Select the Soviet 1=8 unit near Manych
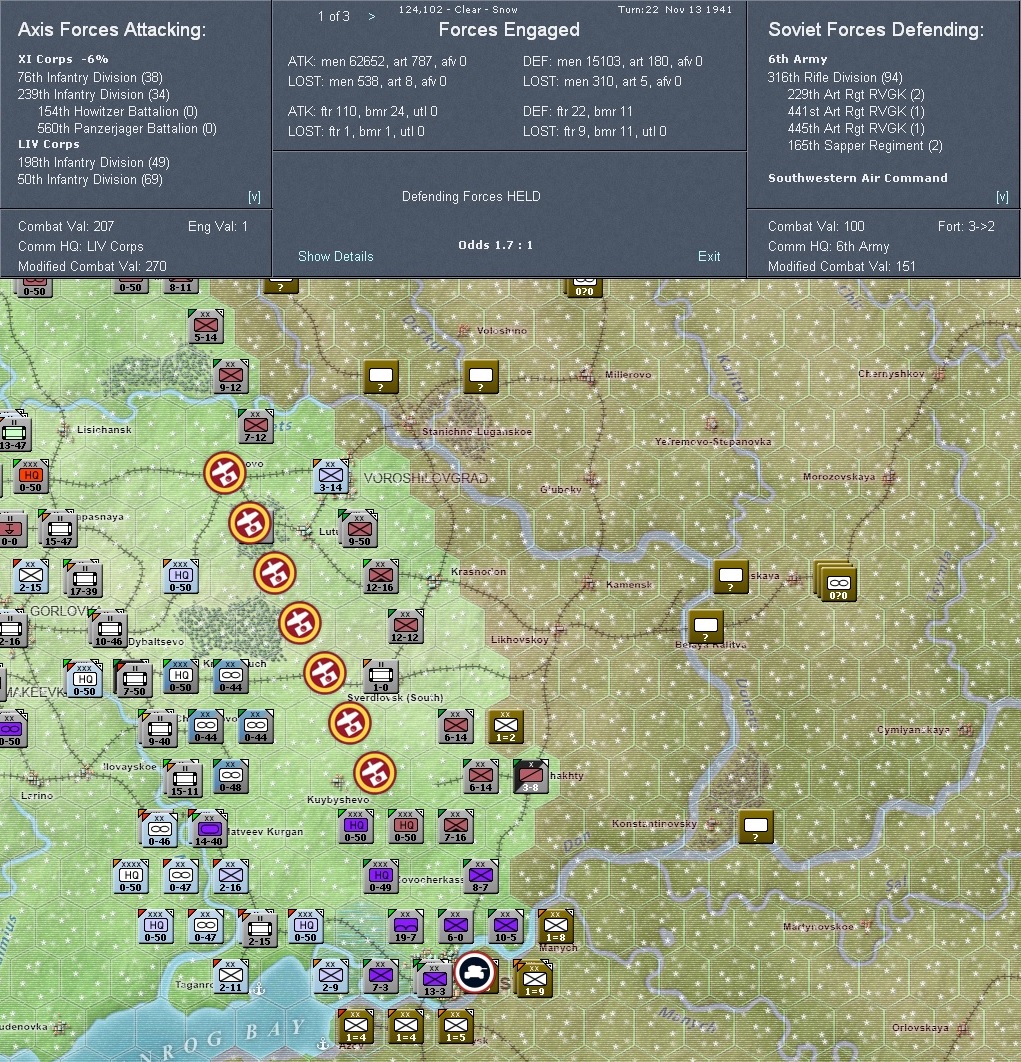Screen dimensions: 1021x1062 (x=556, y=927)
